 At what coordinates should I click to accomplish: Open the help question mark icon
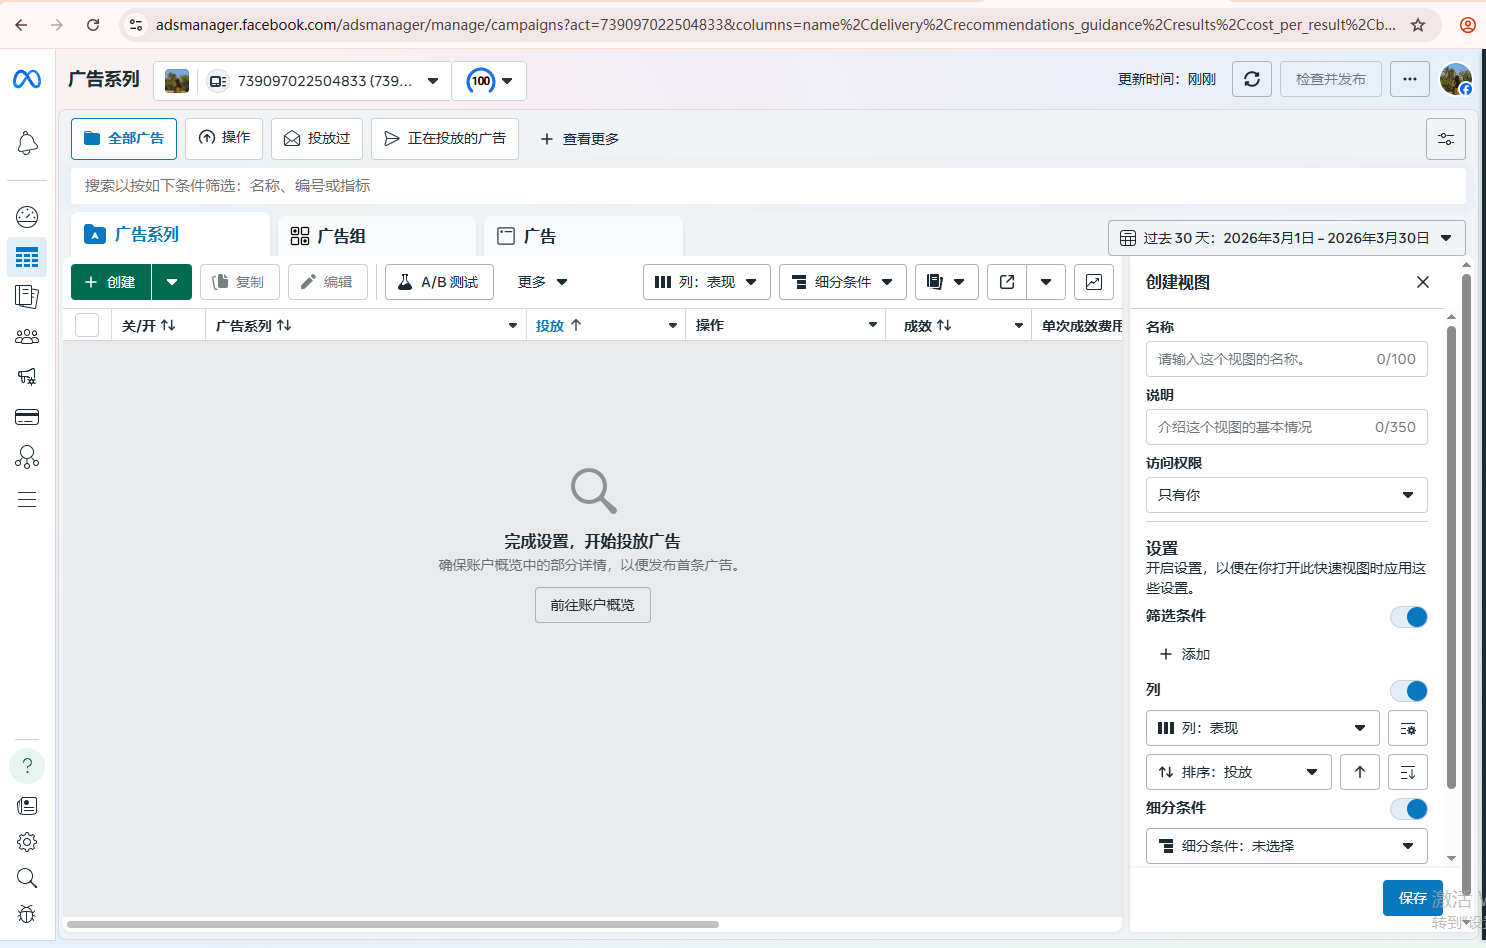click(x=27, y=766)
